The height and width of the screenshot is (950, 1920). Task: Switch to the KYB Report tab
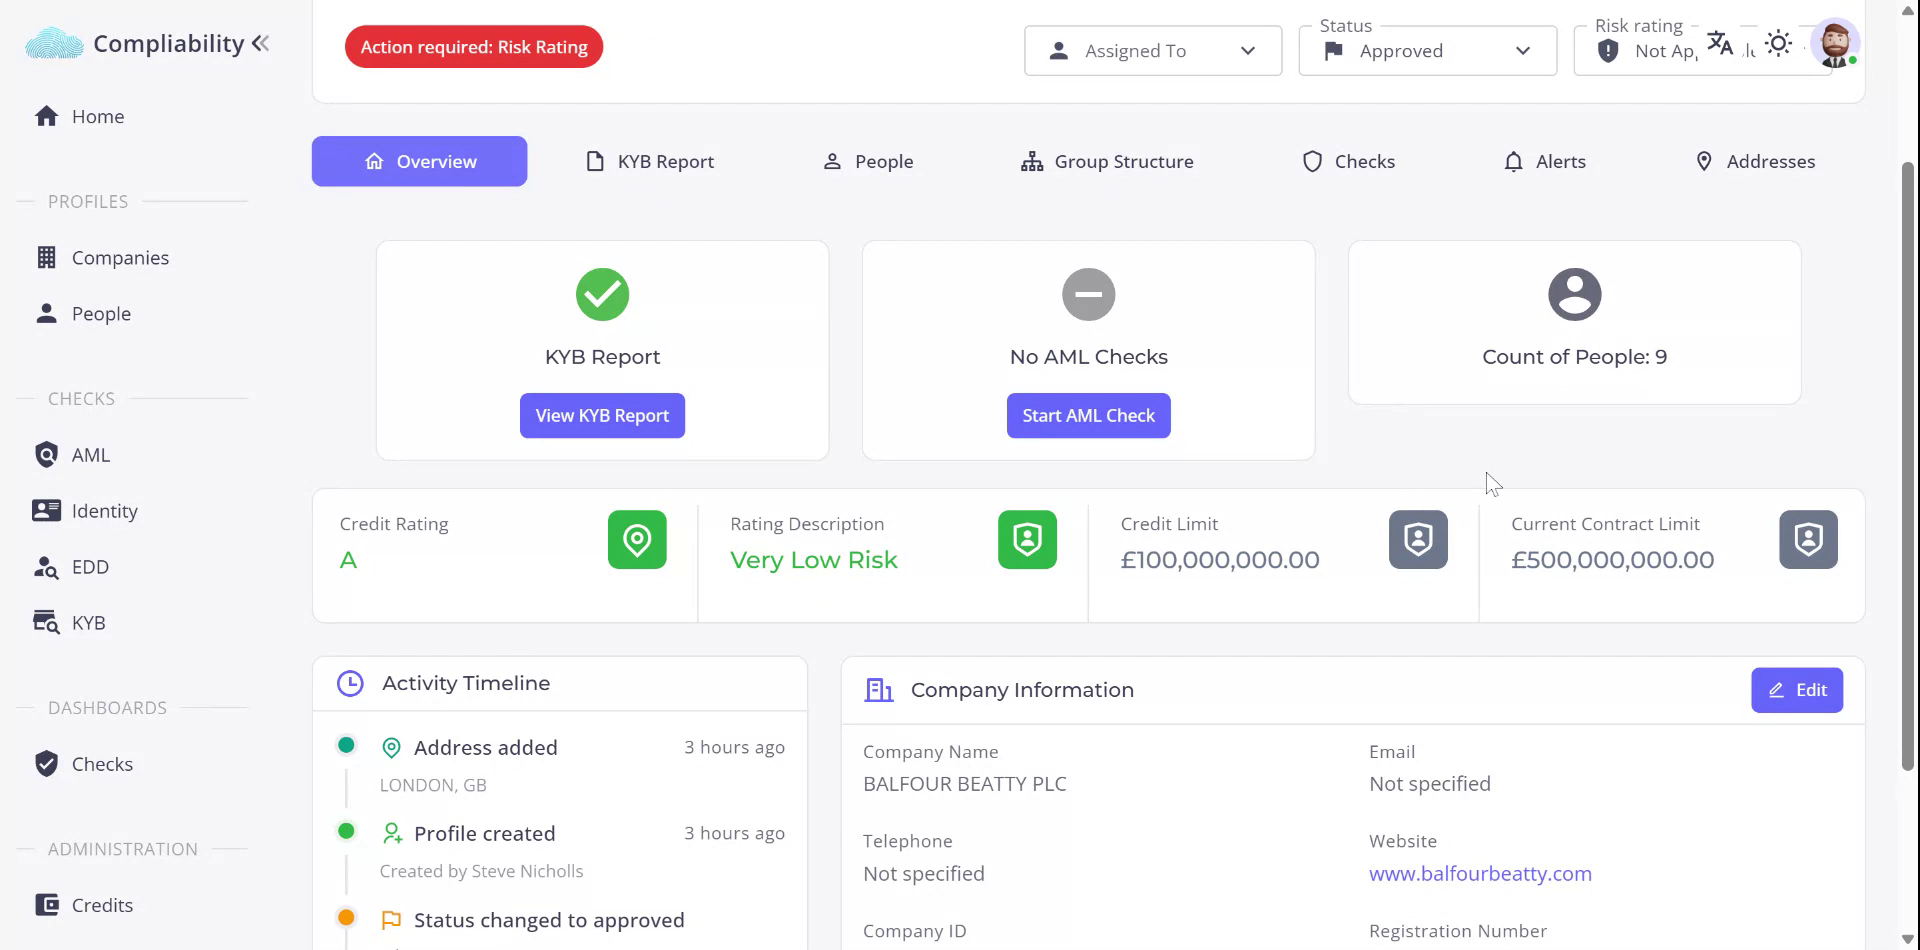(650, 162)
